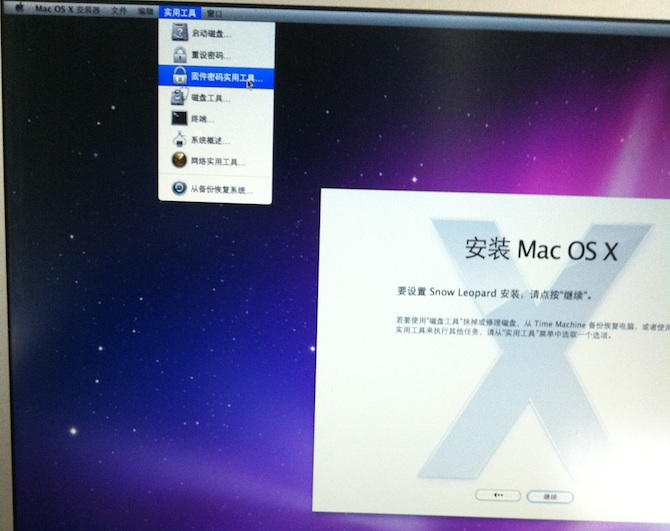
Task: Click the Reset Password (重设密码) lock icon
Action: pos(178,54)
